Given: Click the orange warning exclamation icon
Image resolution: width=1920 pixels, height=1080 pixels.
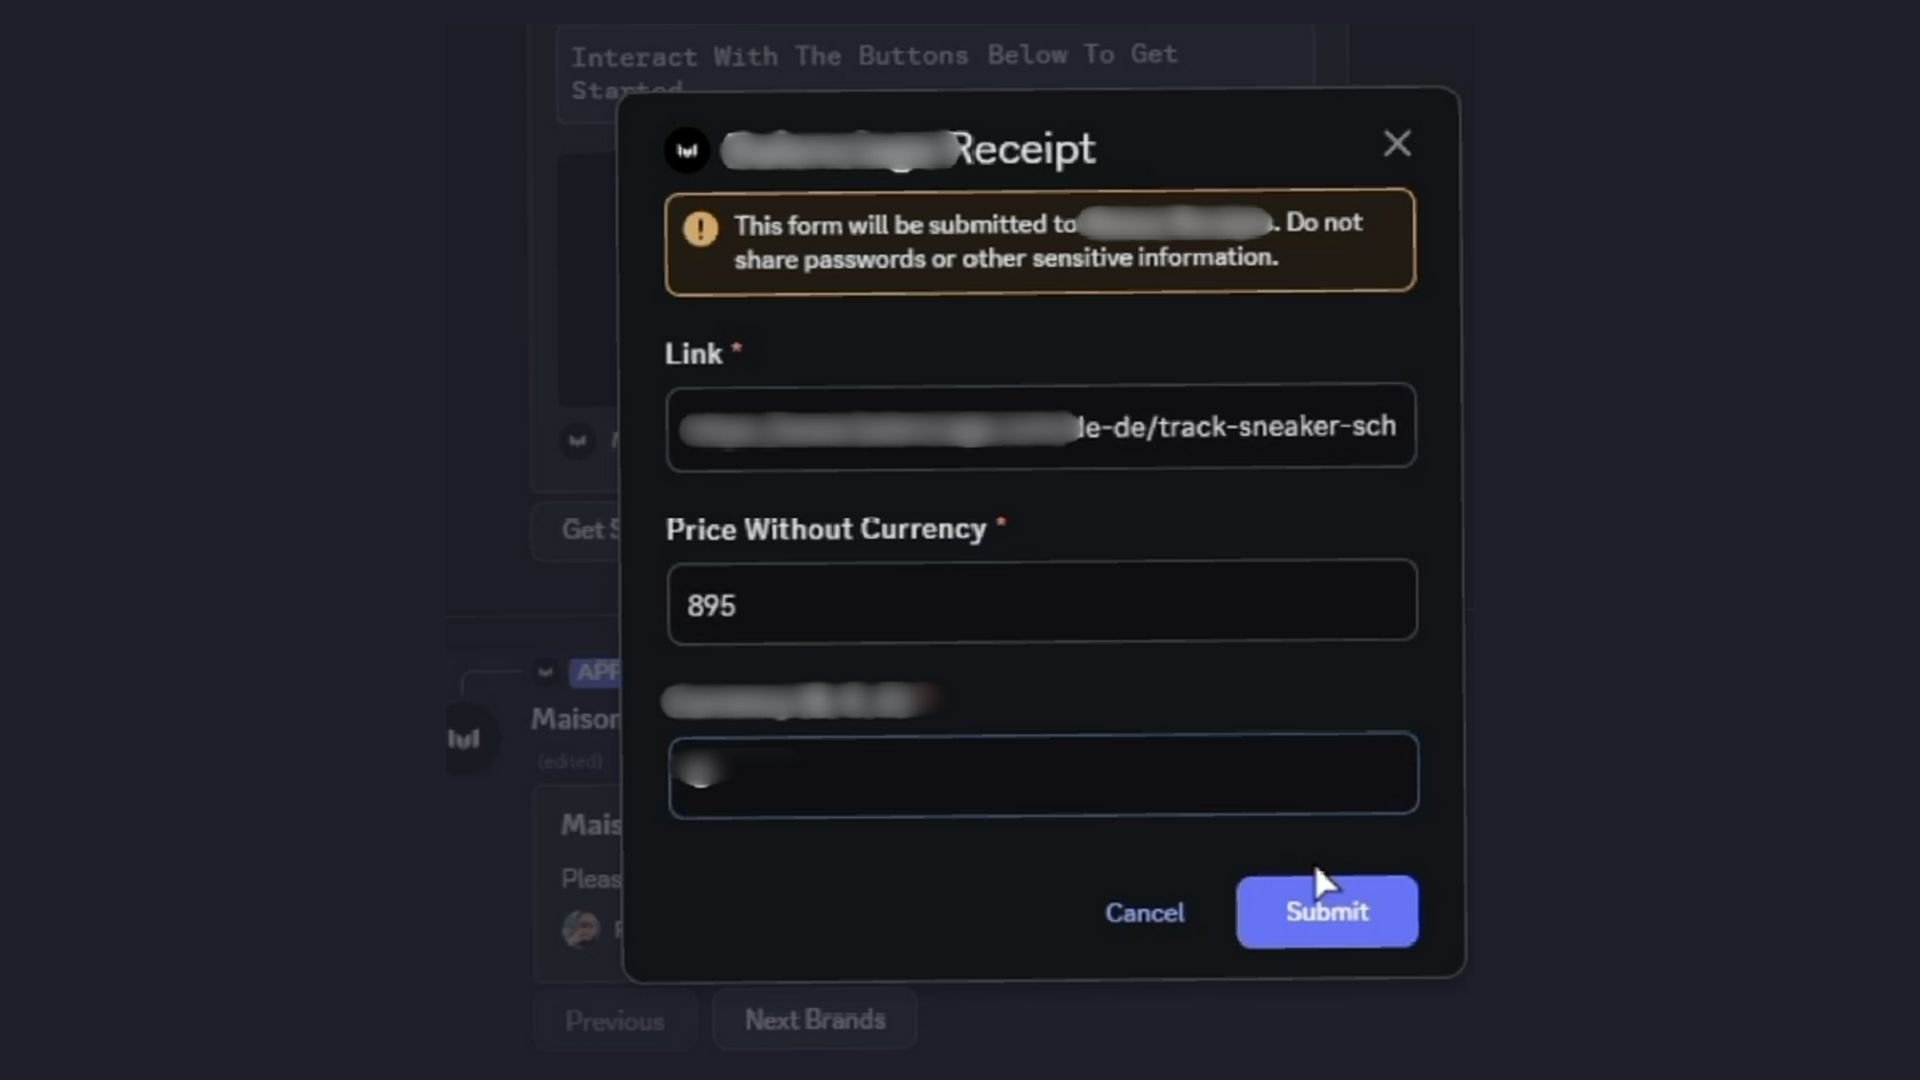Looking at the screenshot, I should pyautogui.click(x=700, y=229).
